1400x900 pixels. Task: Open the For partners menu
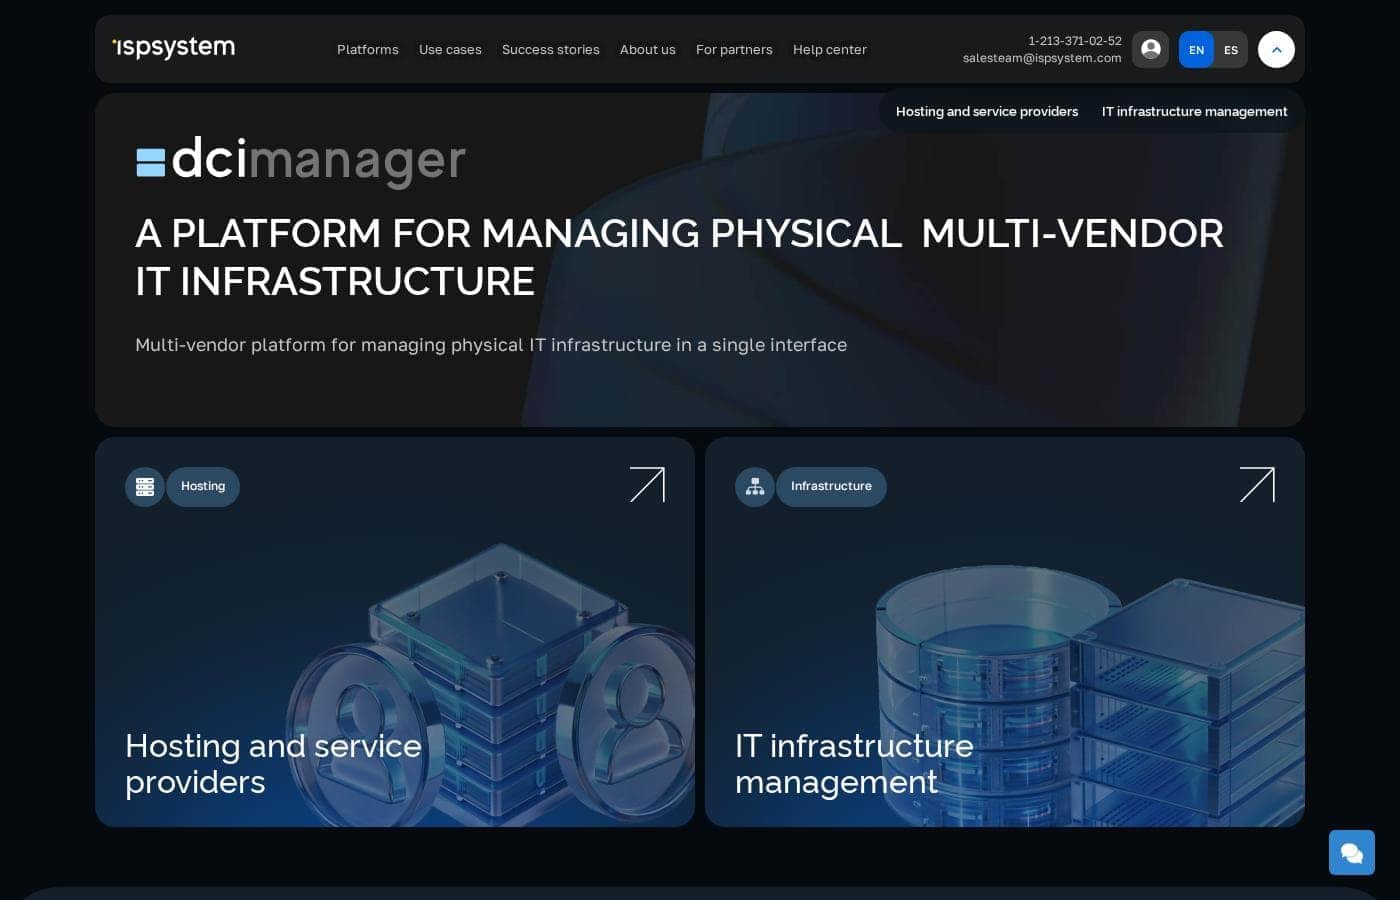(x=734, y=49)
